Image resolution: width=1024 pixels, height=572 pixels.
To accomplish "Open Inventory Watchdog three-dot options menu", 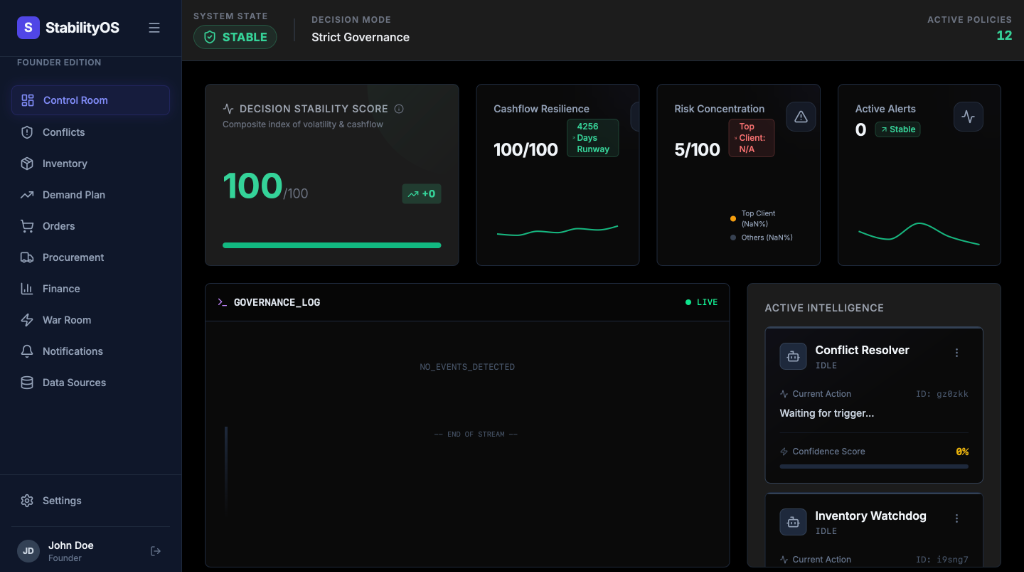I will [x=956, y=519].
